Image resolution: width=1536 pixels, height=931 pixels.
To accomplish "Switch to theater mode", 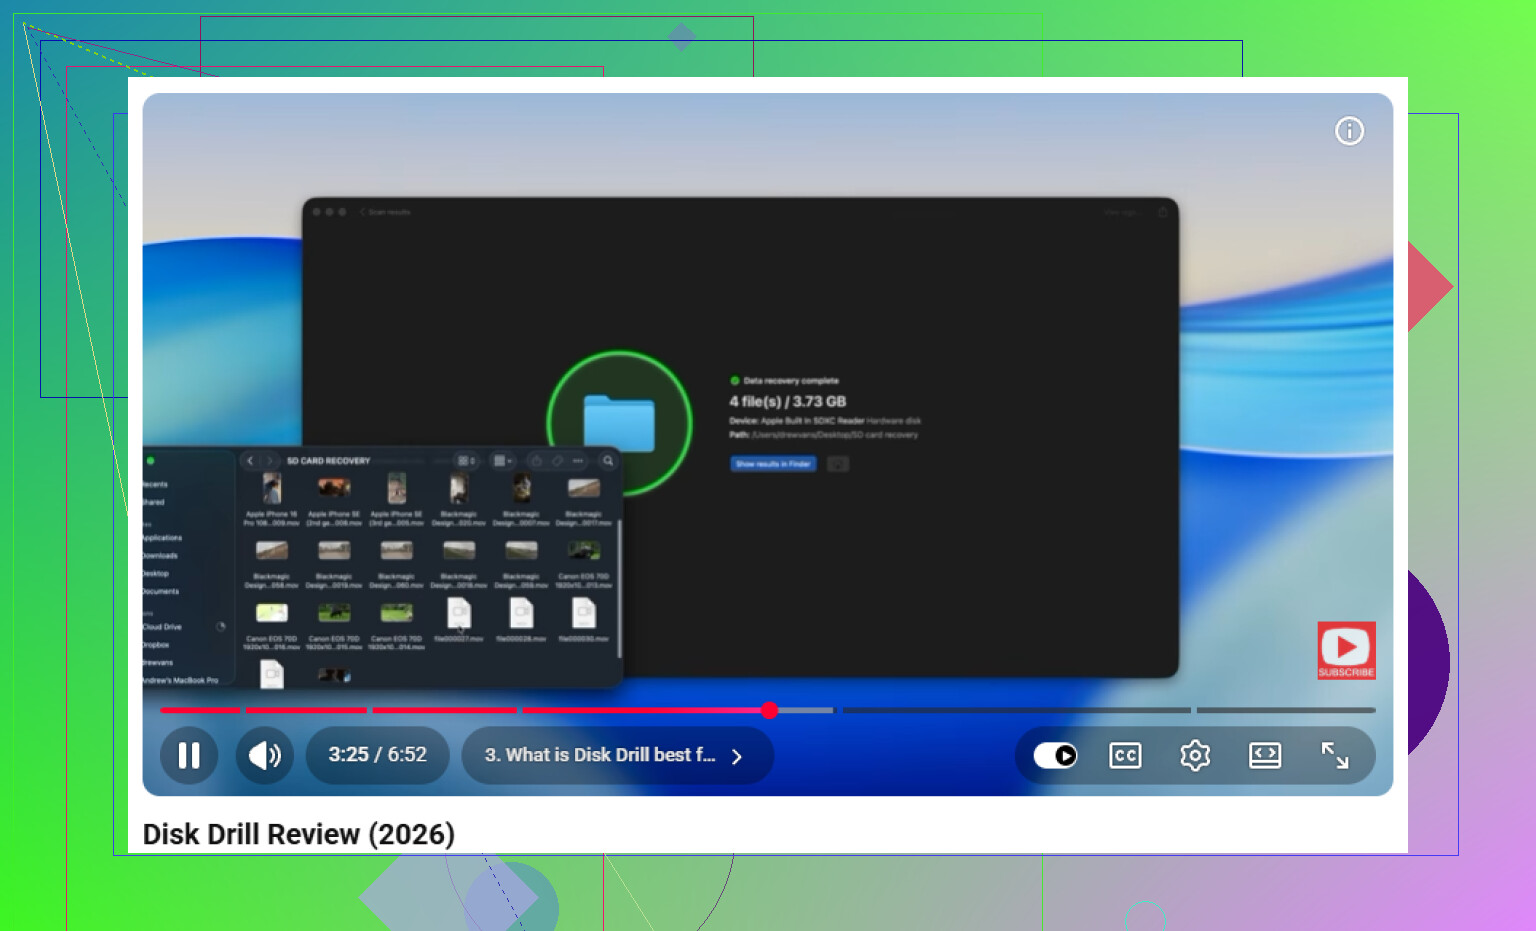I will pos(1265,756).
